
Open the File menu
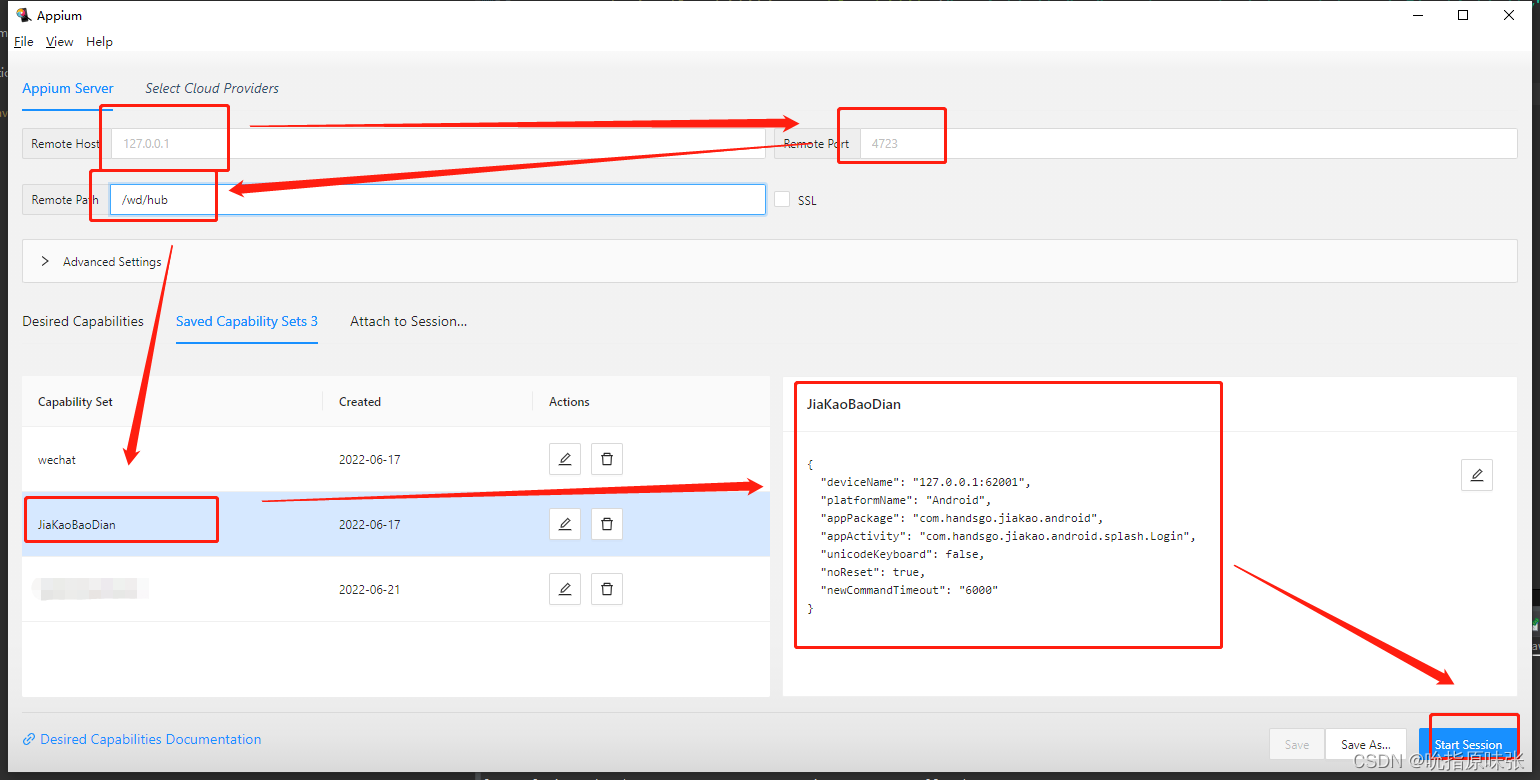pyautogui.click(x=24, y=42)
